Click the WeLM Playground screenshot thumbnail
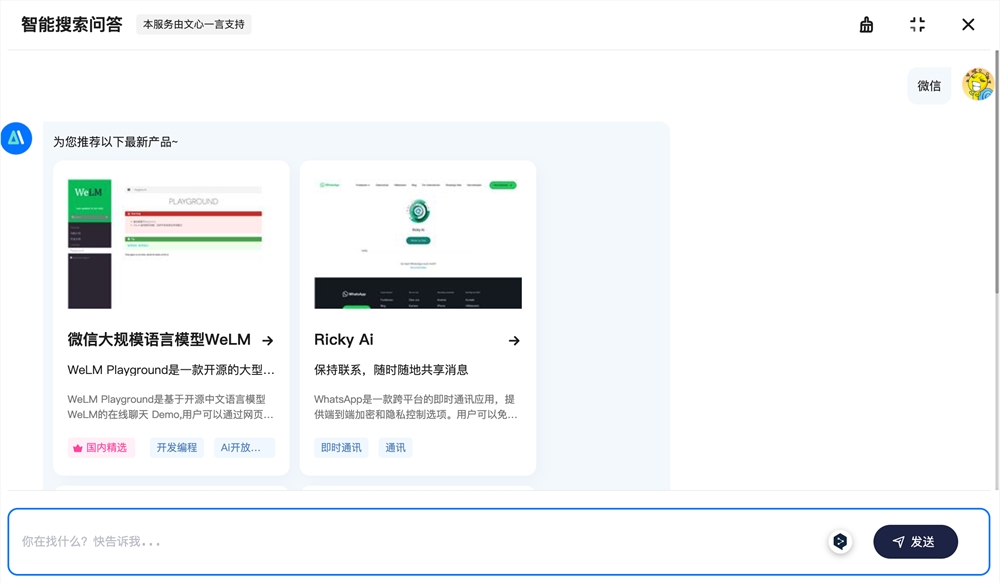The image size is (1000, 583). pyautogui.click(x=171, y=240)
